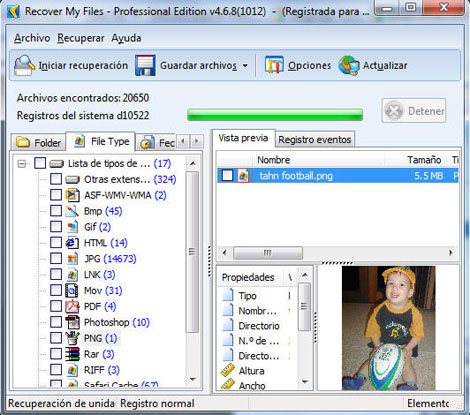The width and height of the screenshot is (470, 415).
Task: Click the ASF-WMV-WMA file type icon
Action: (72, 195)
